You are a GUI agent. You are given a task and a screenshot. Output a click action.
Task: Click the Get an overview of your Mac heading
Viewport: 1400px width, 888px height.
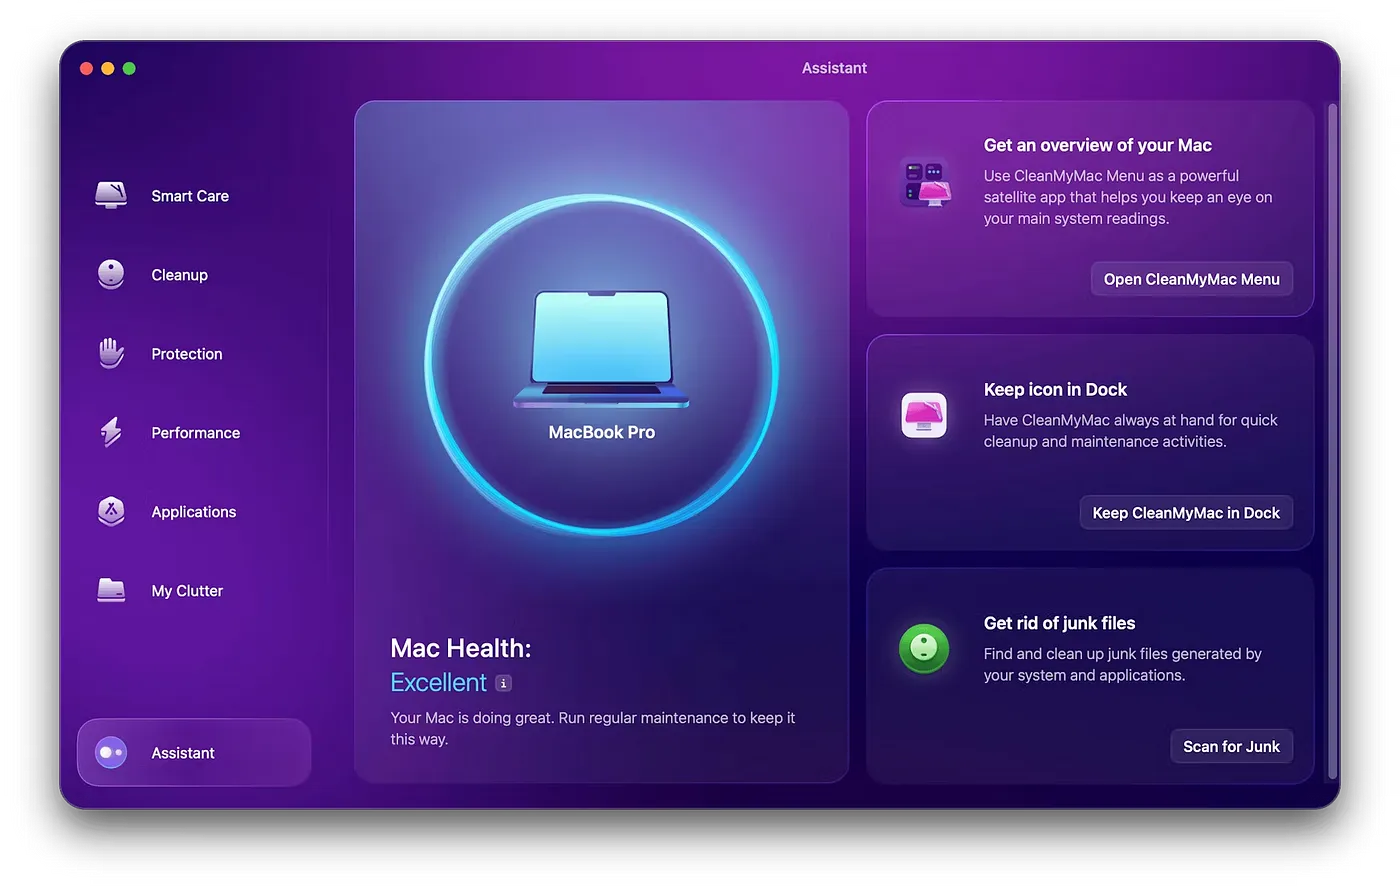[x=1097, y=145]
